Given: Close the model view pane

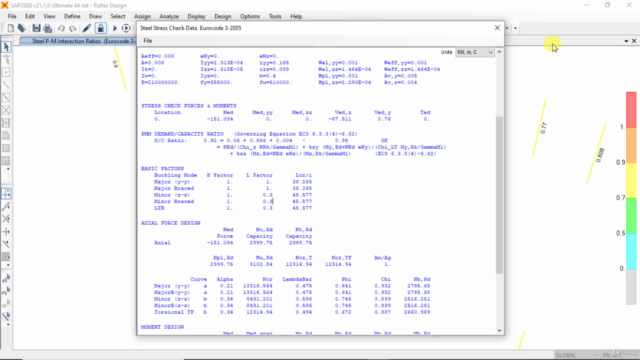Looking at the screenshot, I should coord(634,41).
